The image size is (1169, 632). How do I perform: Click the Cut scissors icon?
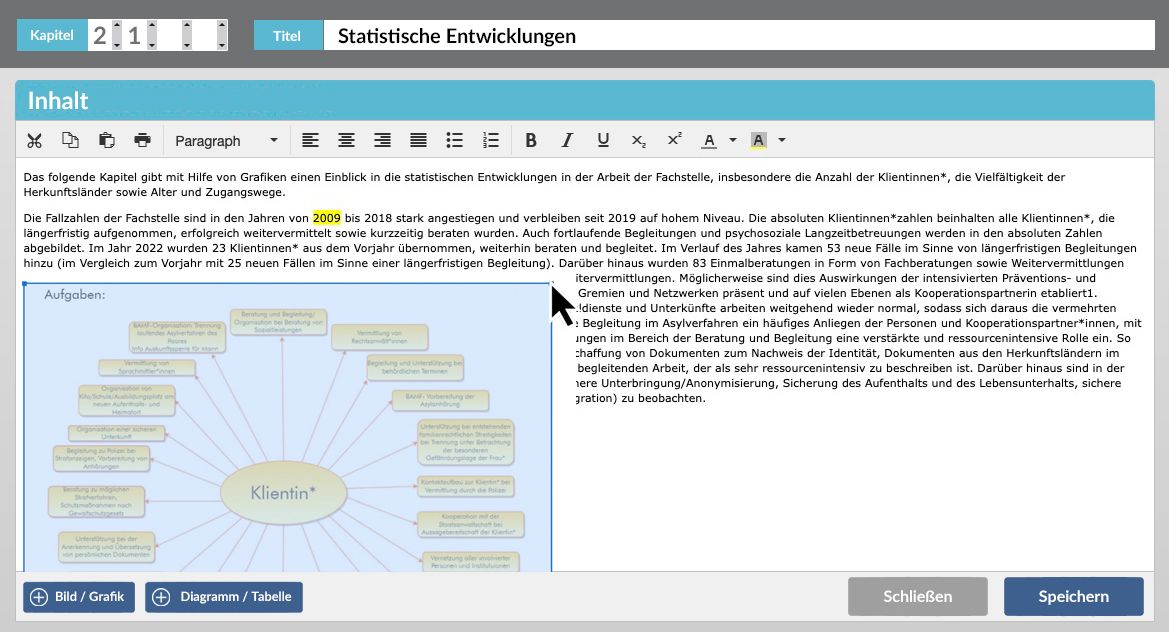point(35,140)
